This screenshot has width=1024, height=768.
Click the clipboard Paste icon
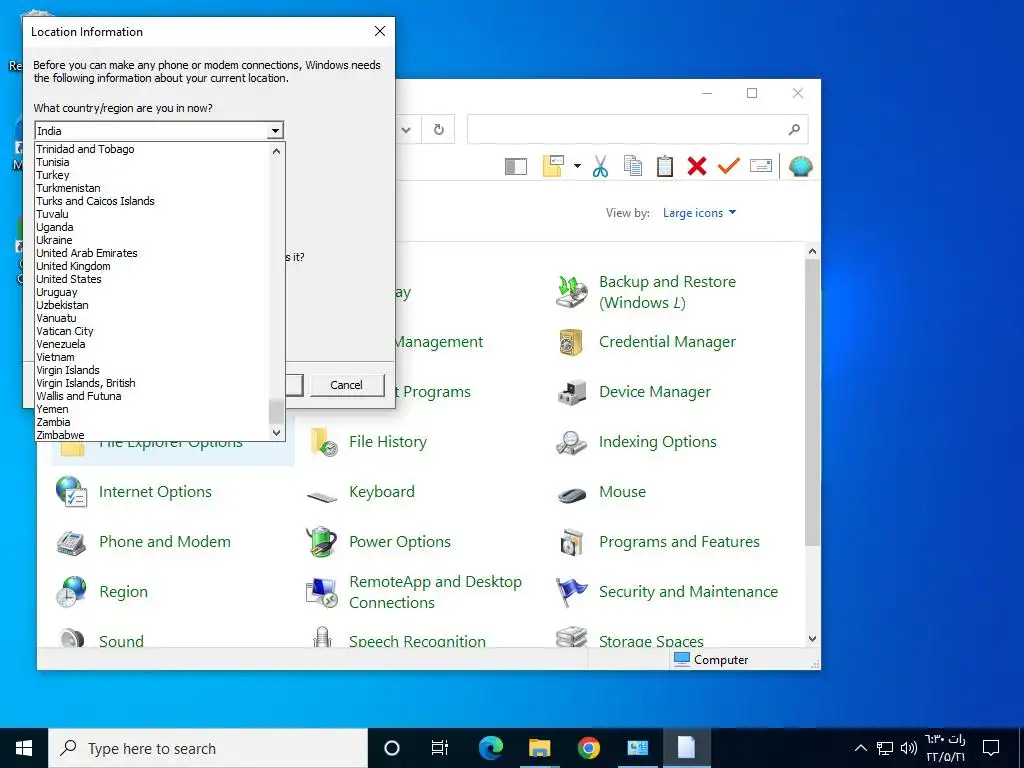coord(665,166)
